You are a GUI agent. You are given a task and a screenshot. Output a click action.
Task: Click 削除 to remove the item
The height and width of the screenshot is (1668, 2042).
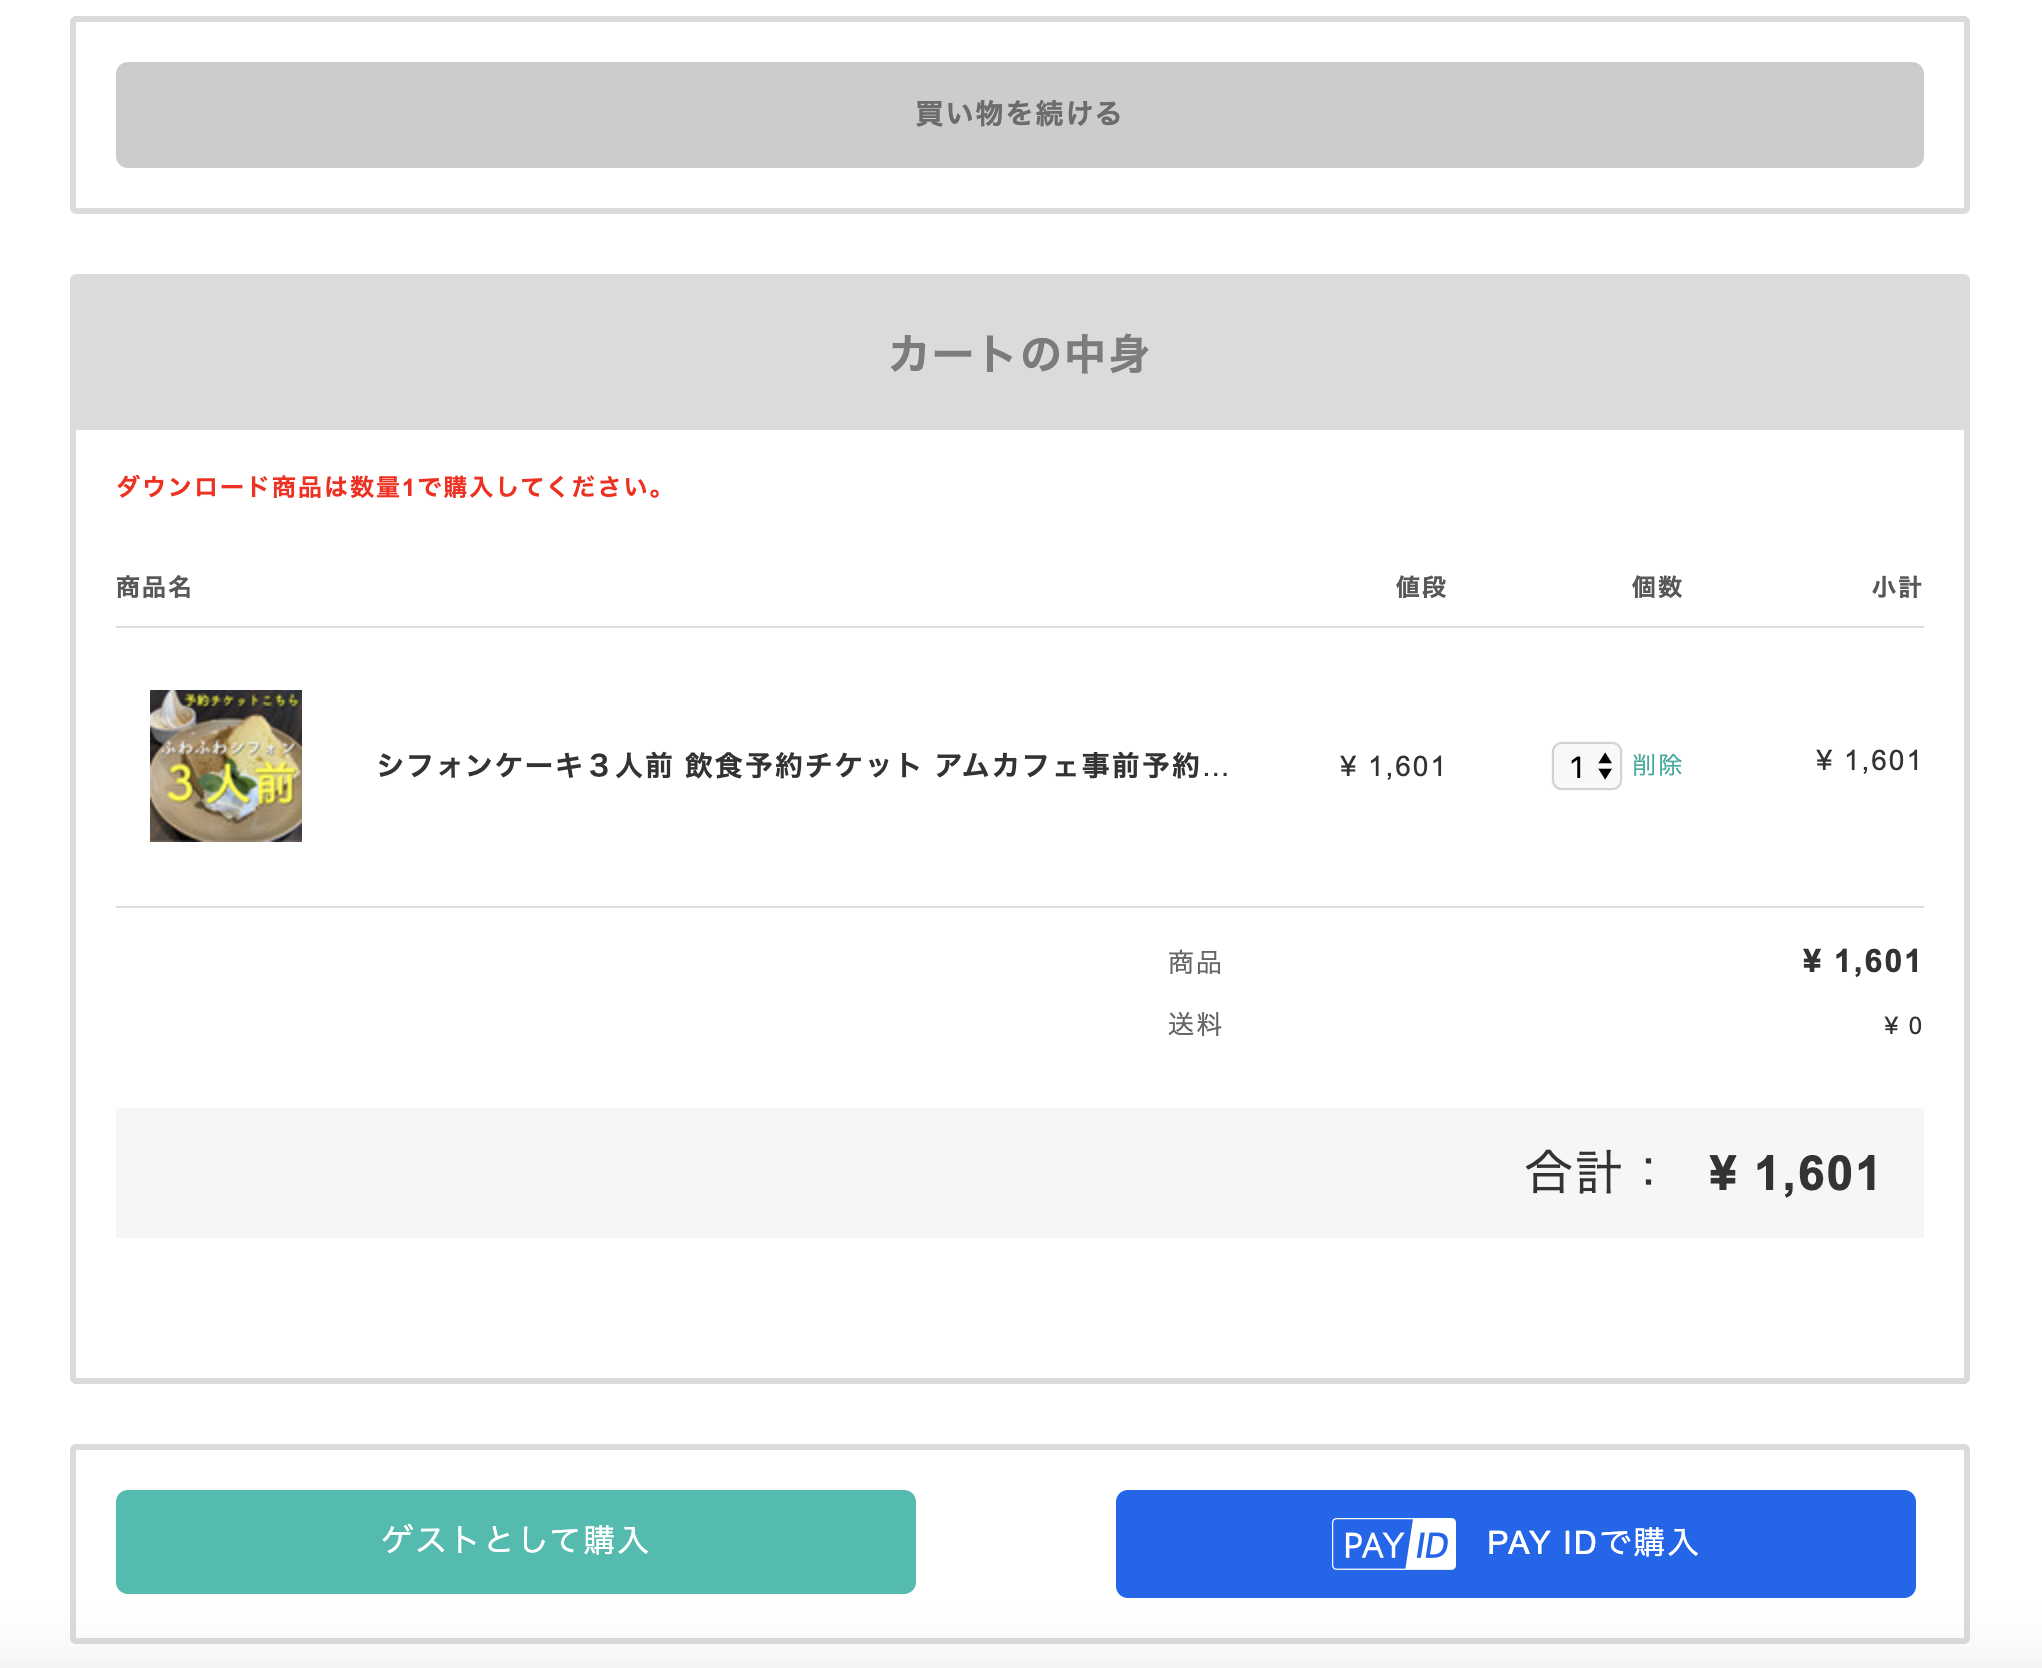point(1657,766)
